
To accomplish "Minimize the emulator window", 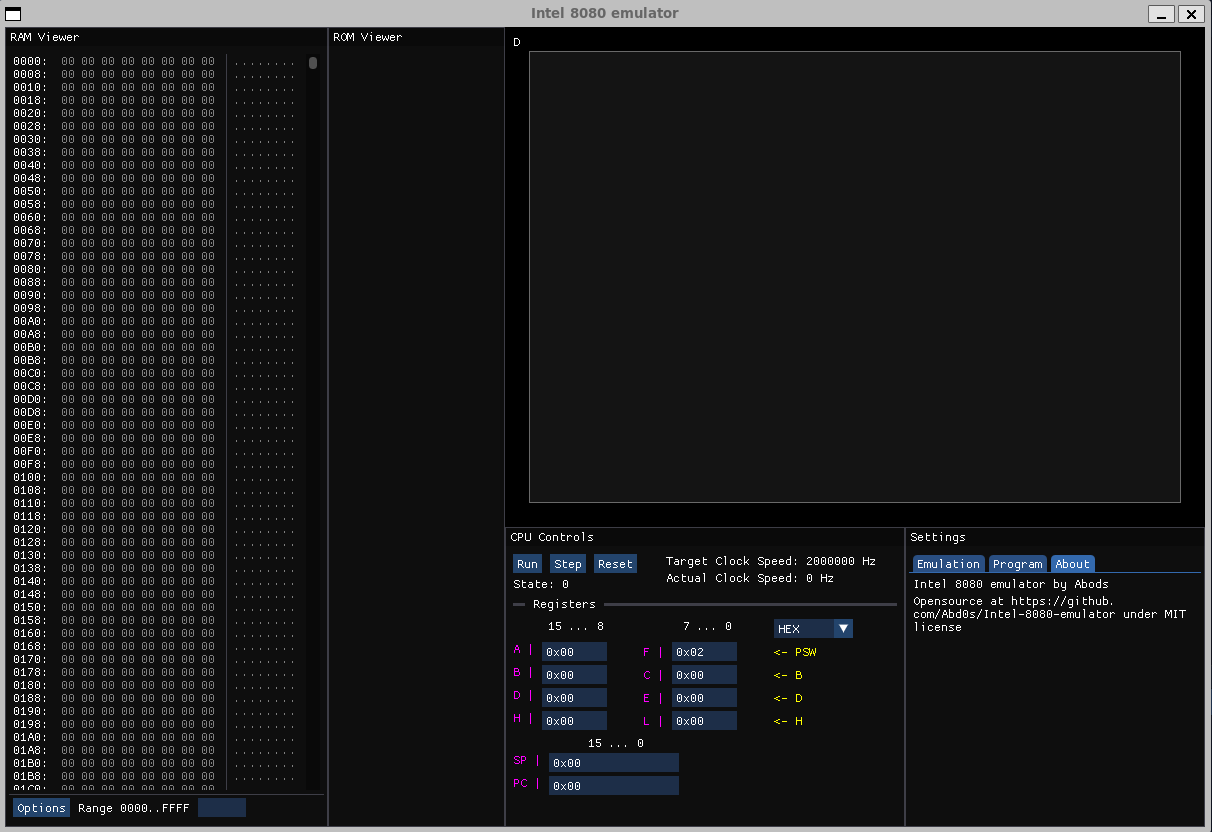I will tap(1161, 14).
